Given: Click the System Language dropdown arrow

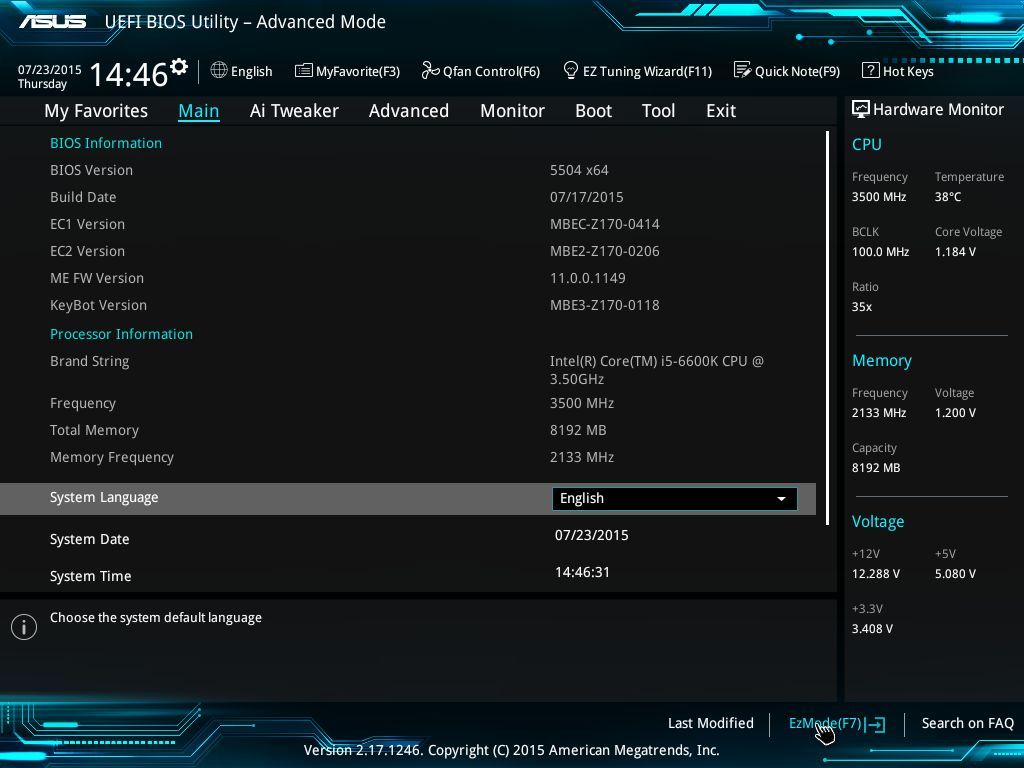Looking at the screenshot, I should pyautogui.click(x=781, y=499).
